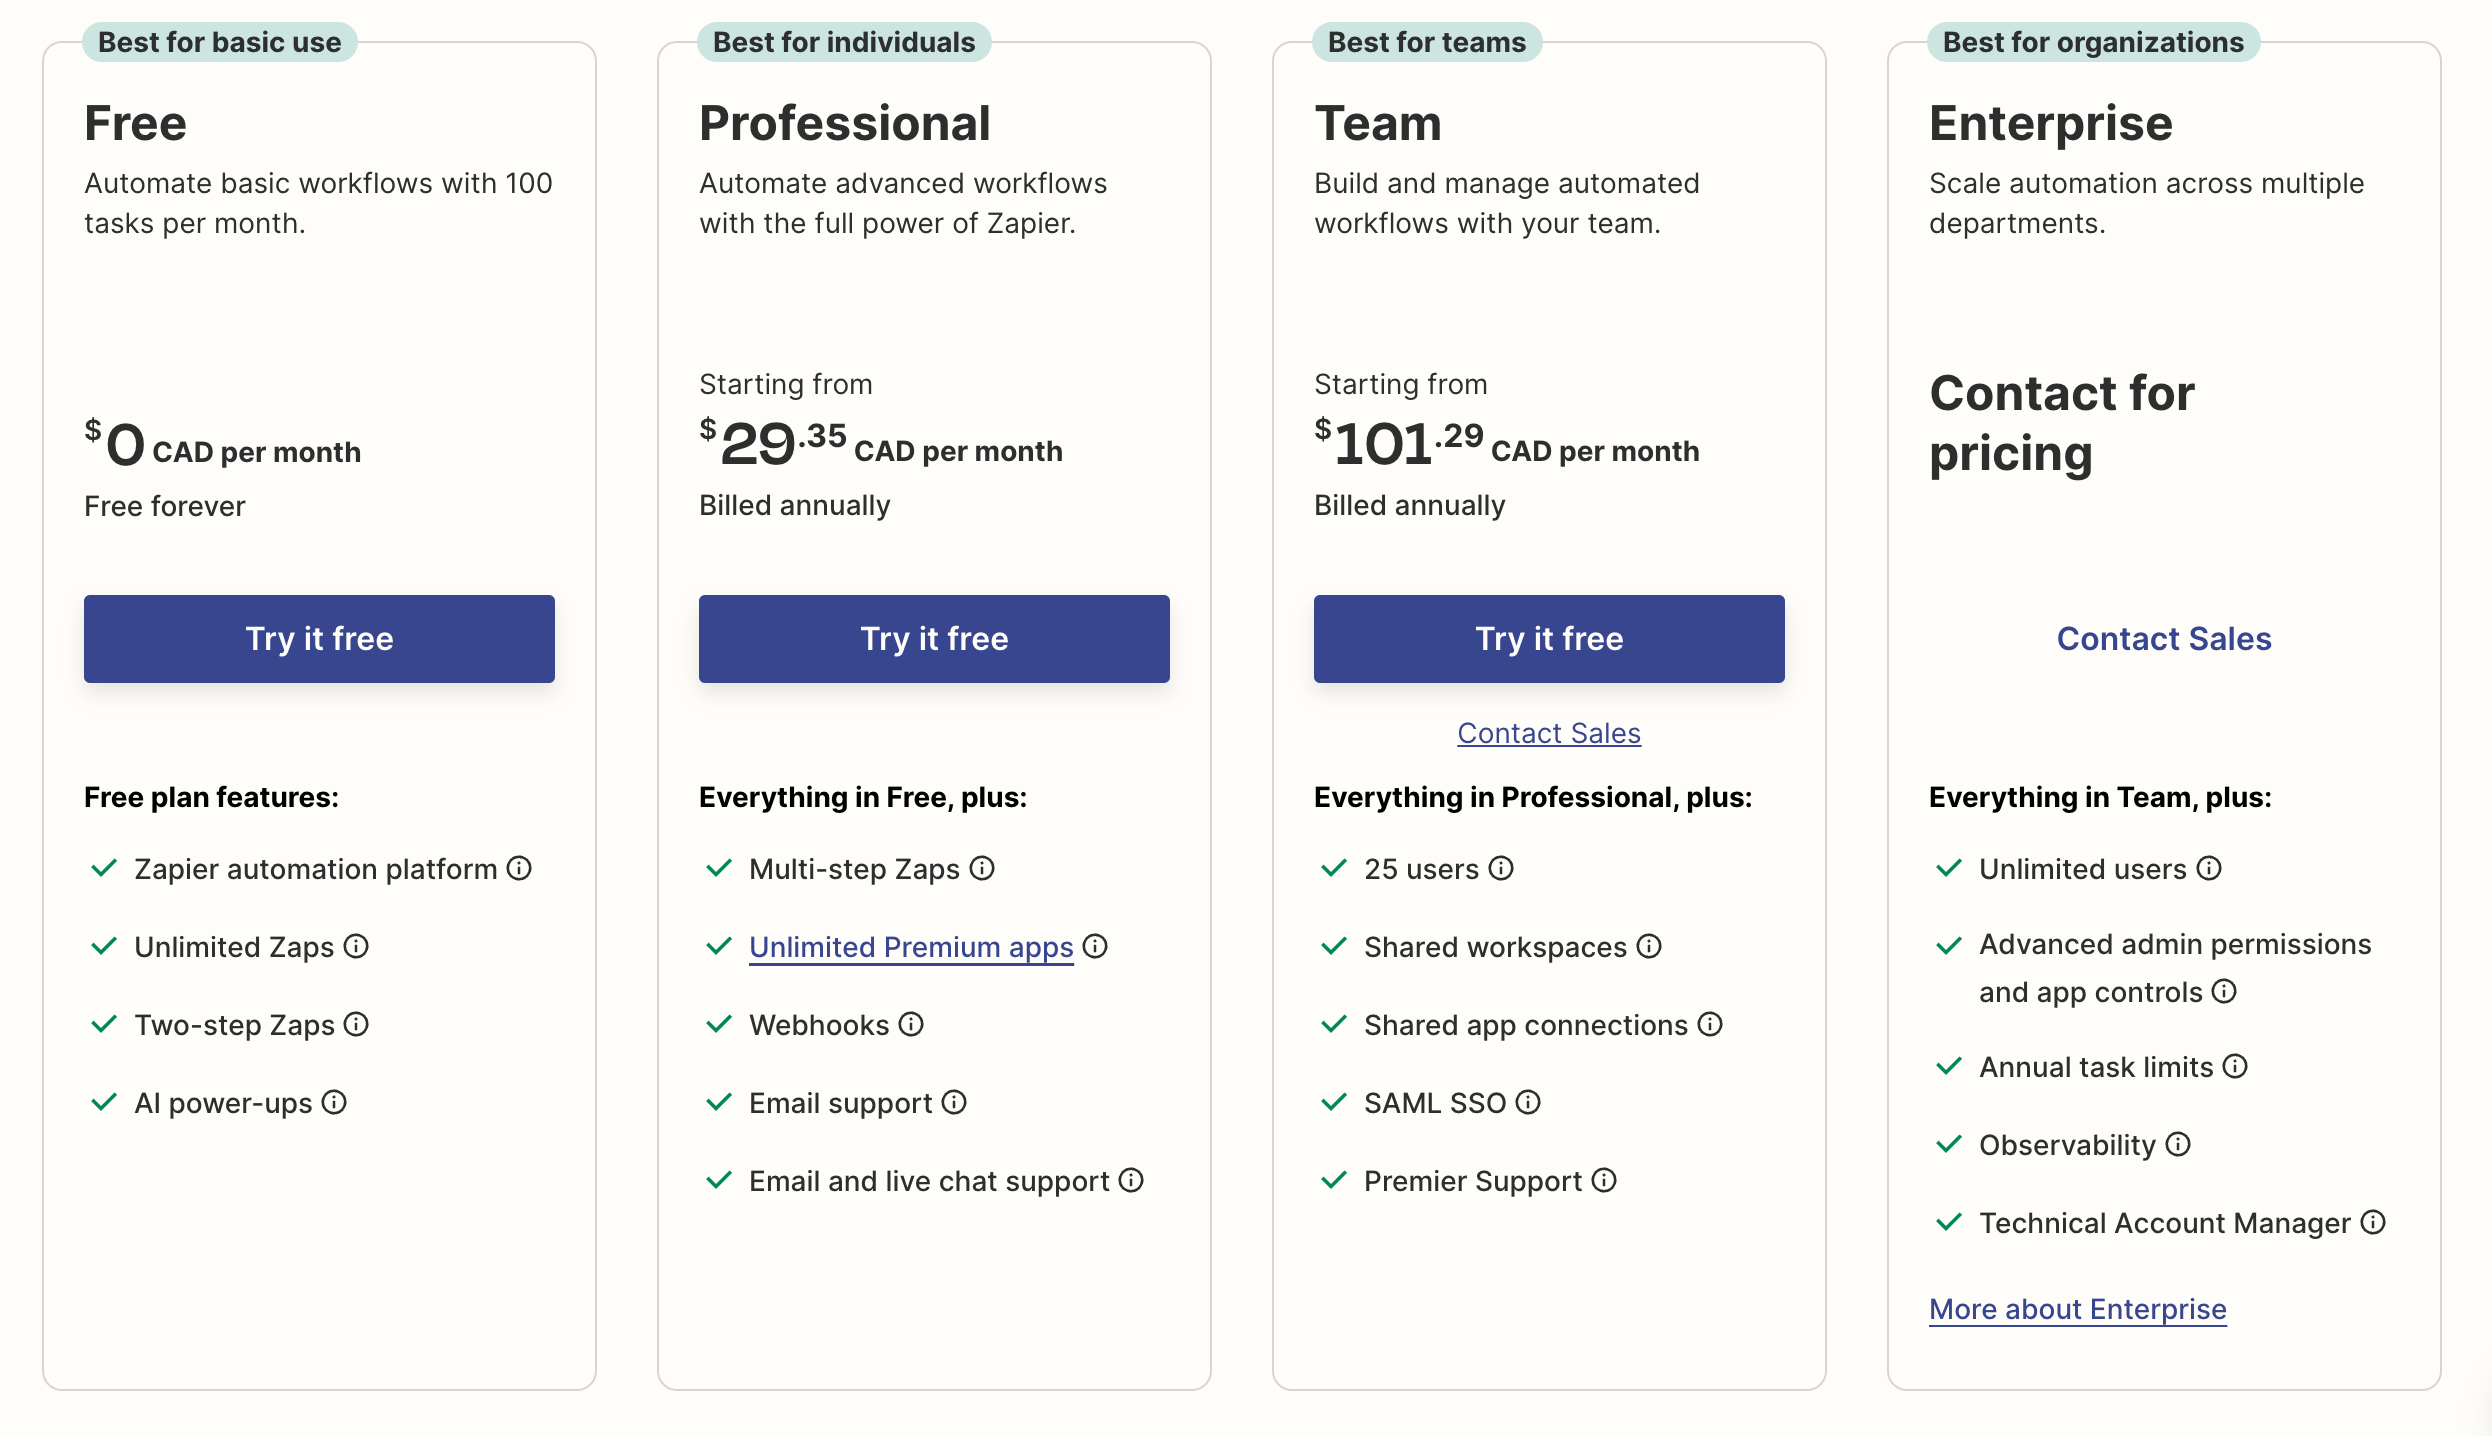Click Try it free on Professional plan

pyautogui.click(x=934, y=639)
